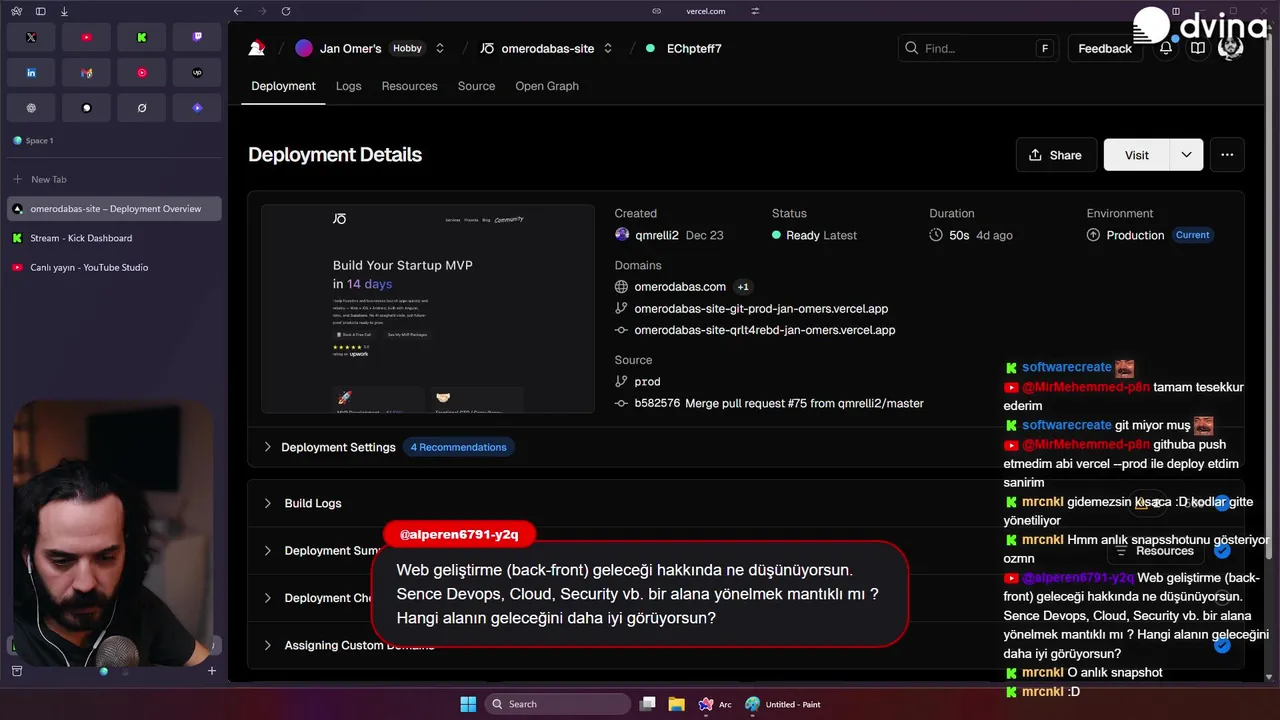Click the Find search field
The image size is (1280, 720).
coord(978,48)
